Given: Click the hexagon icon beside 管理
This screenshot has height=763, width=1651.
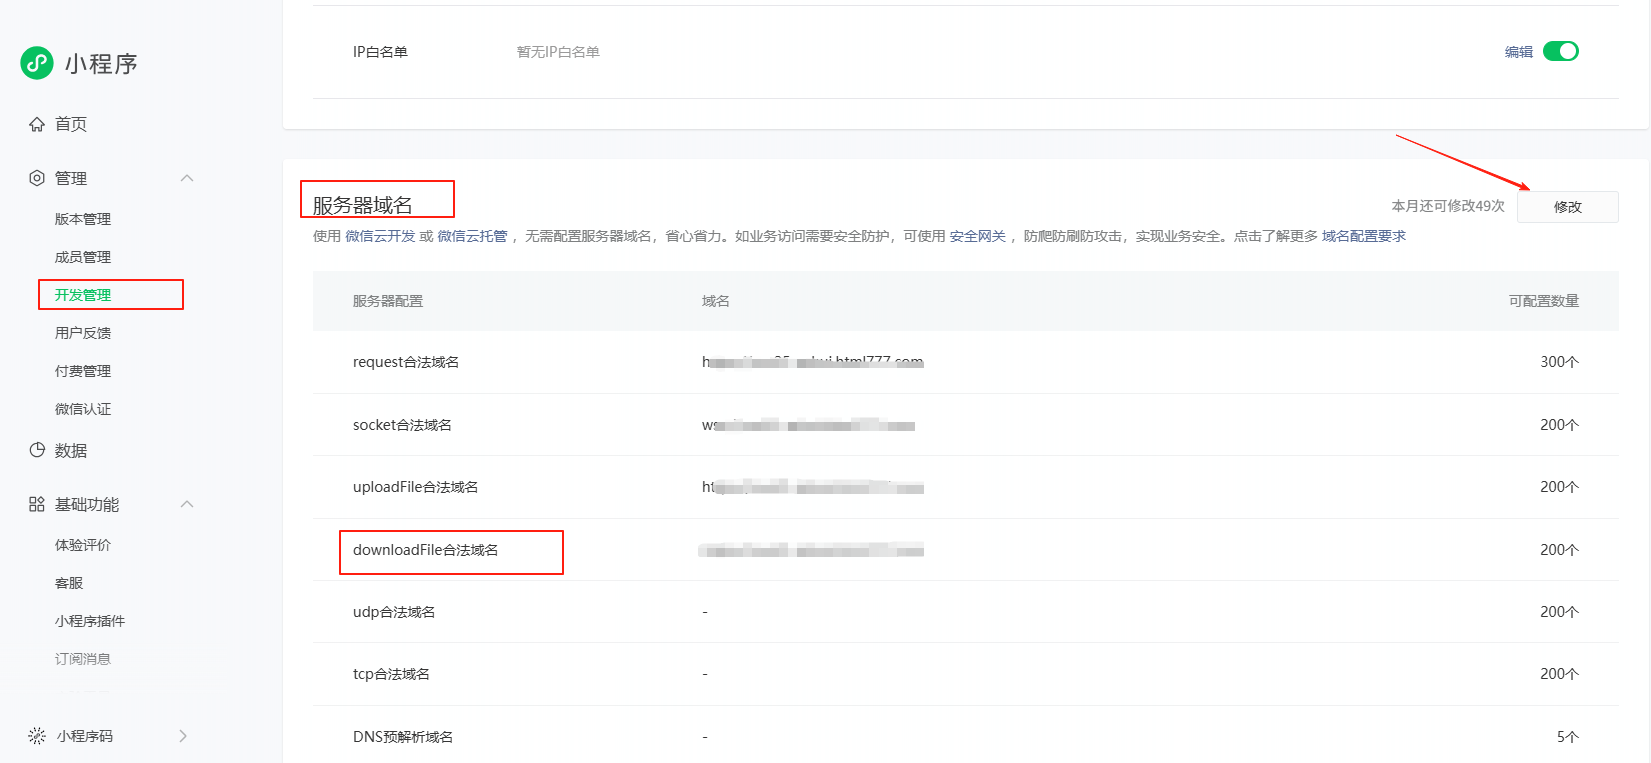Looking at the screenshot, I should [37, 178].
